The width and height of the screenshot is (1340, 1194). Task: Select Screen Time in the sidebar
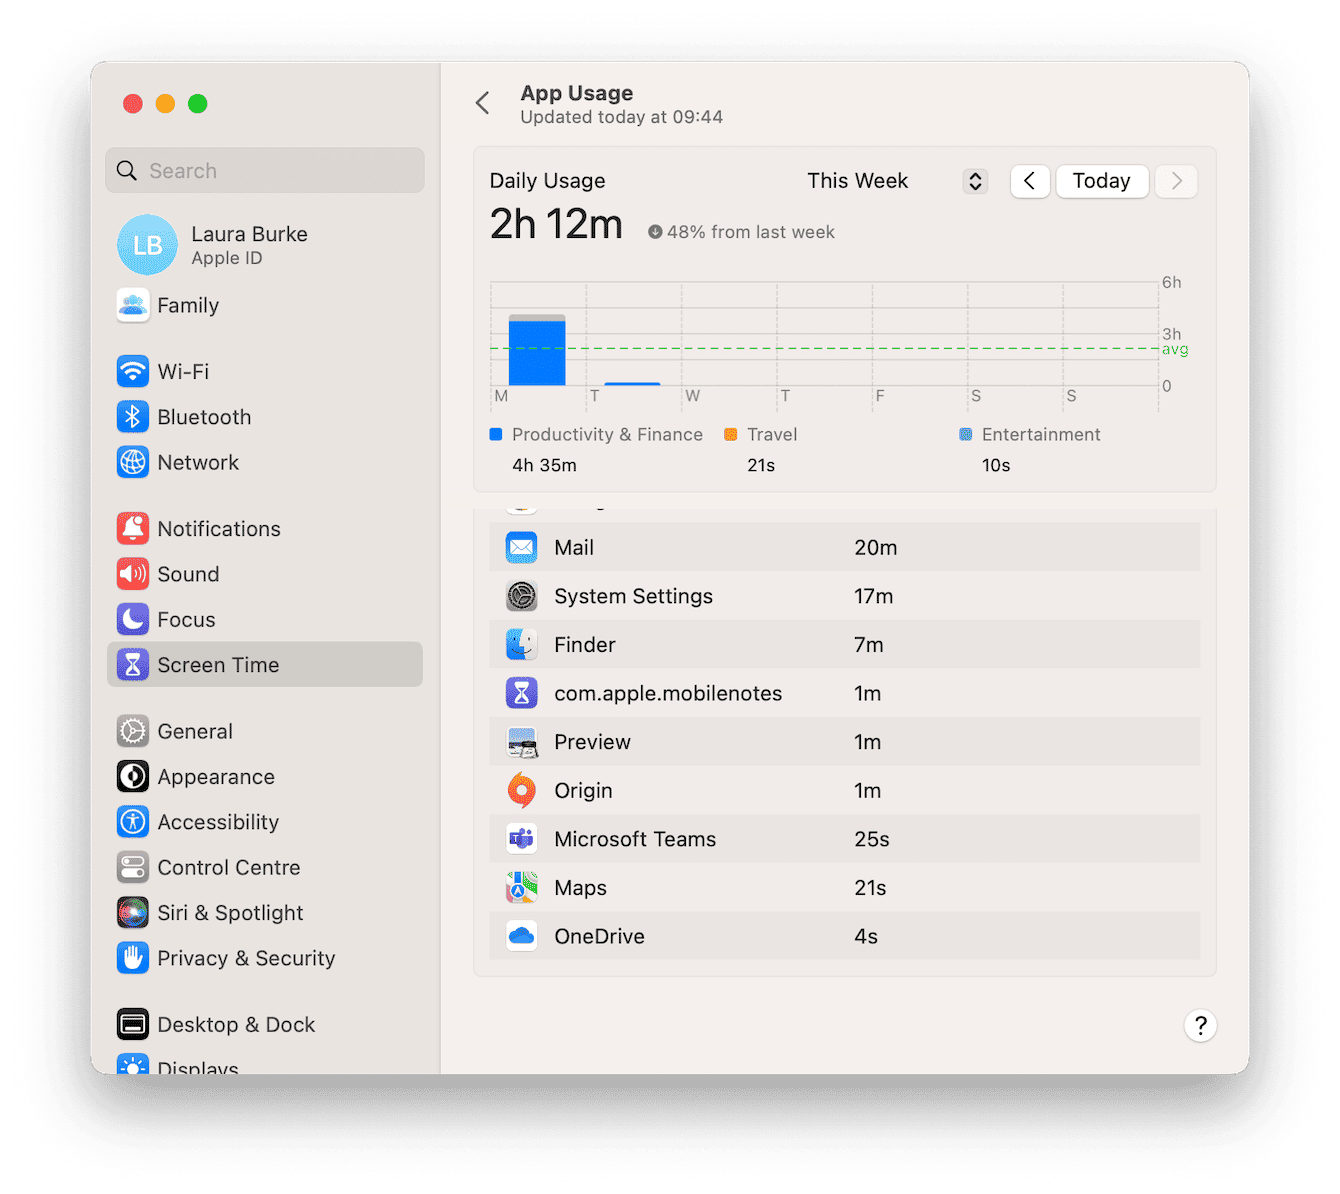click(218, 664)
